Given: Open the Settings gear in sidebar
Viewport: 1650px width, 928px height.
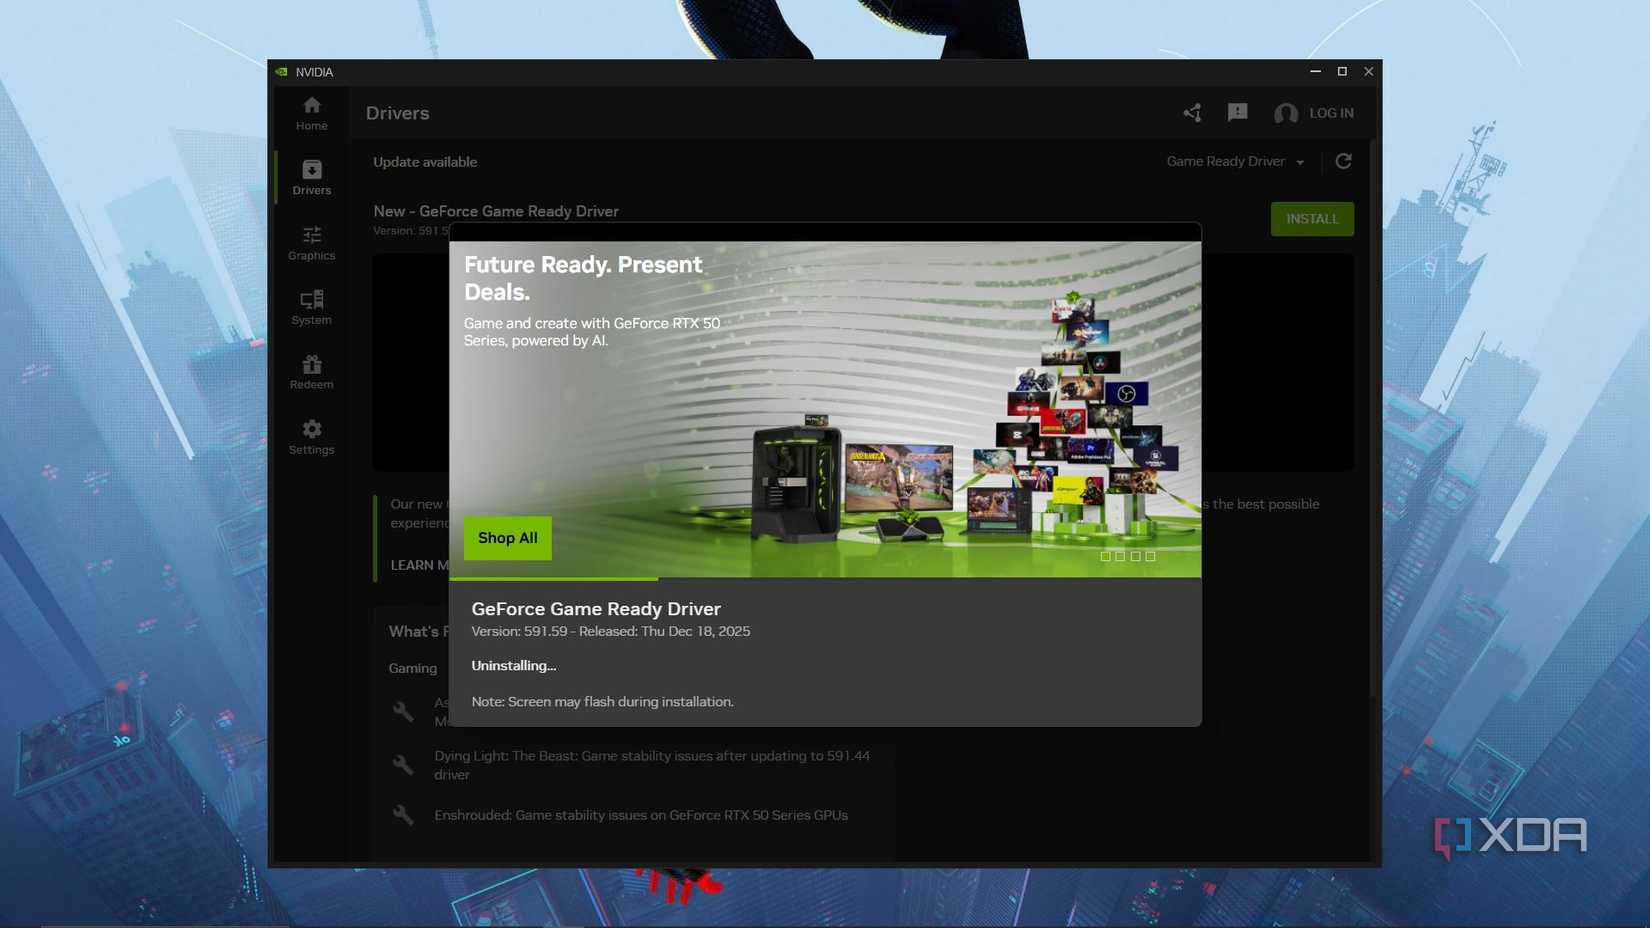Looking at the screenshot, I should (311, 437).
